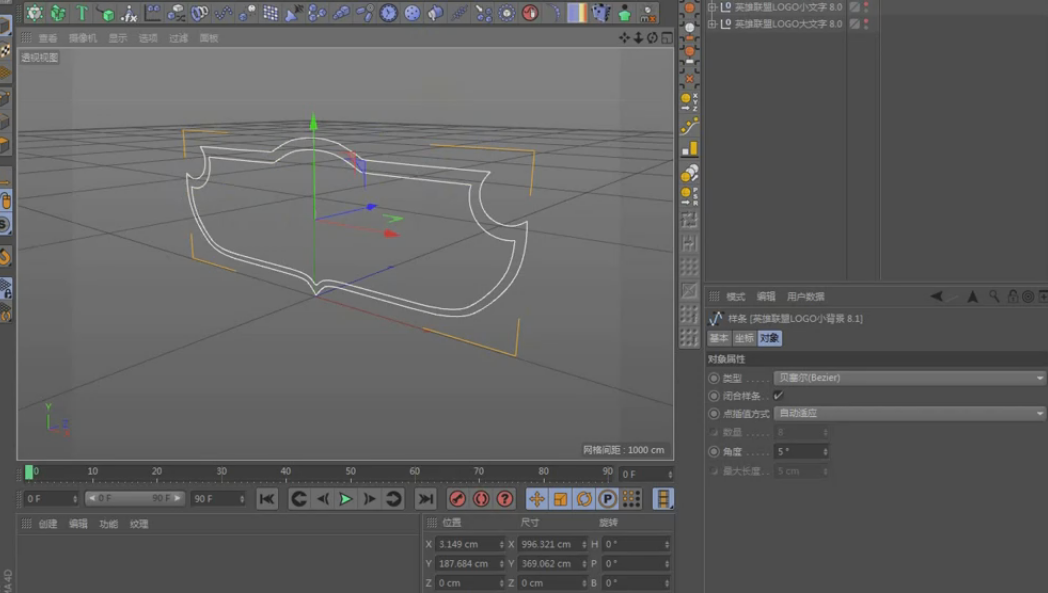The image size is (1048, 593).
Task: Click the X position field 3.149 cm
Action: pyautogui.click(x=470, y=544)
